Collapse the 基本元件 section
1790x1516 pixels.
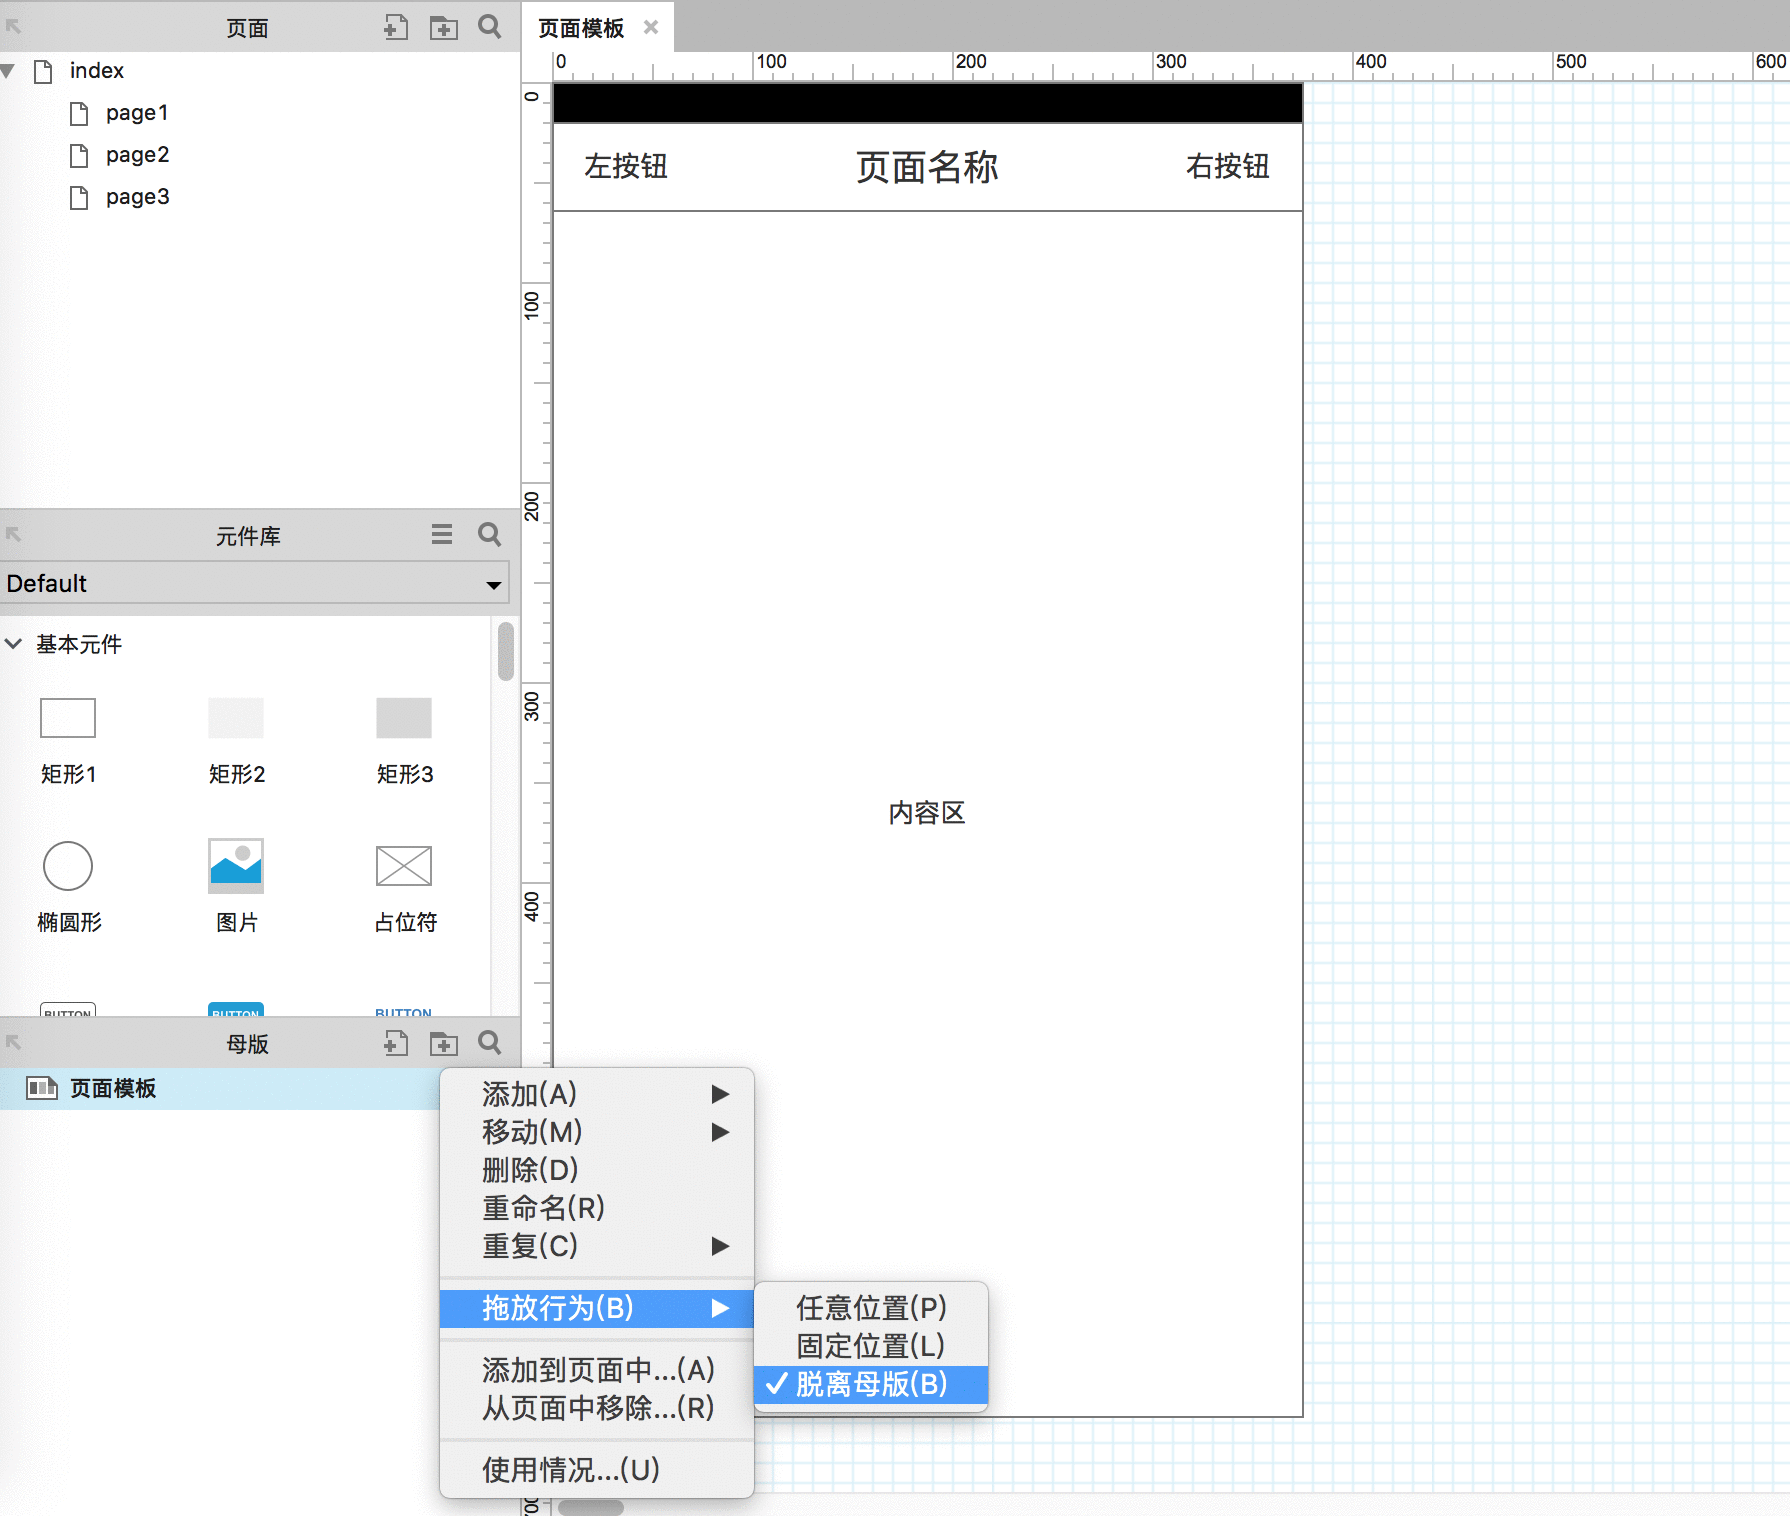click(x=14, y=644)
